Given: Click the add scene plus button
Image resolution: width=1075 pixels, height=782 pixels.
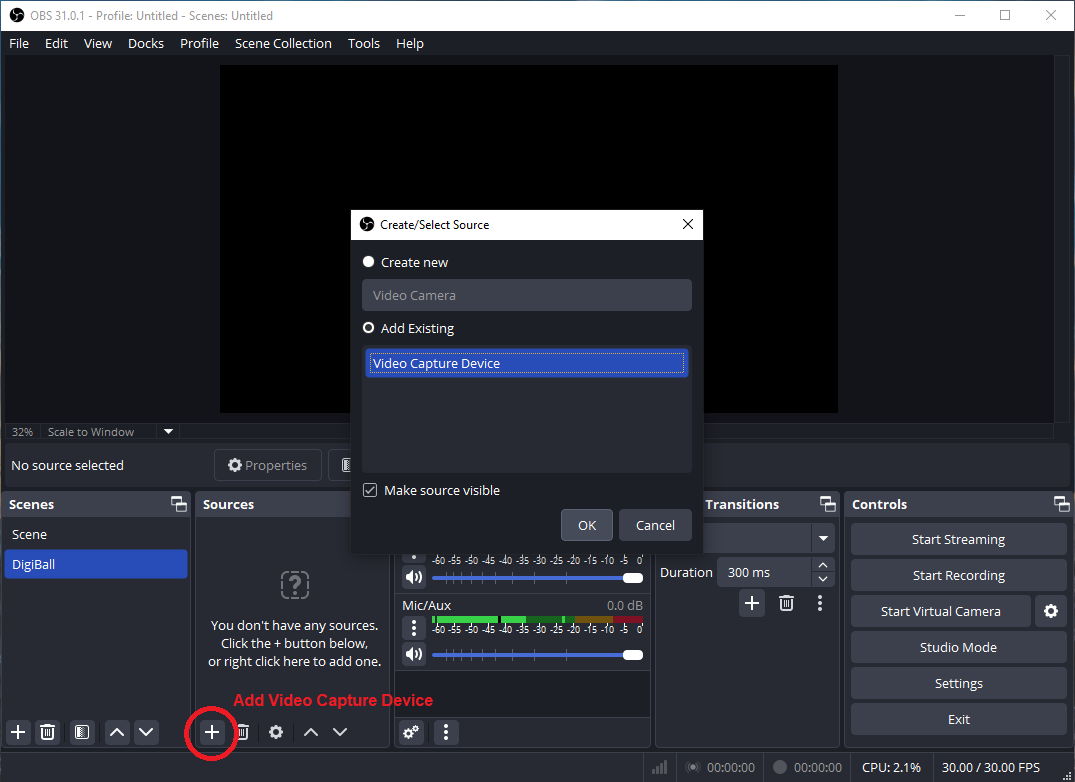Looking at the screenshot, I should 18,733.
